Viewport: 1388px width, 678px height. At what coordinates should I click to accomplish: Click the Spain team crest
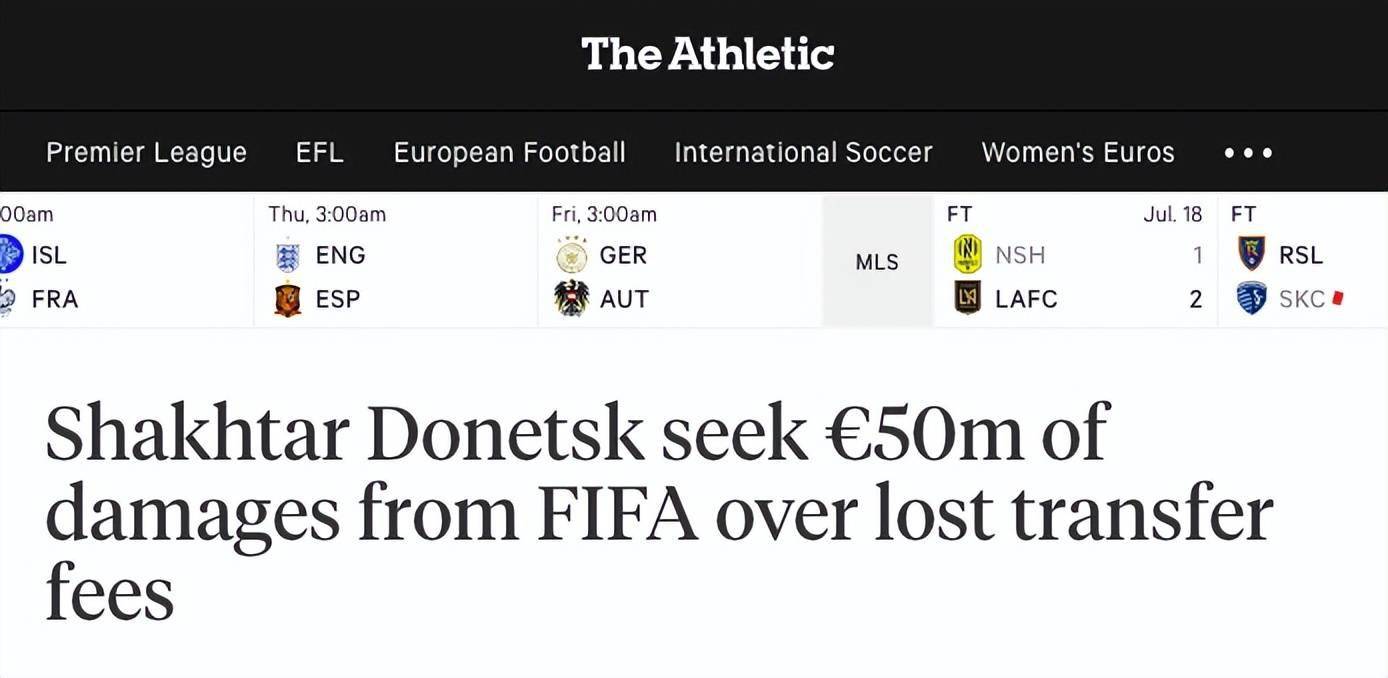coord(288,300)
